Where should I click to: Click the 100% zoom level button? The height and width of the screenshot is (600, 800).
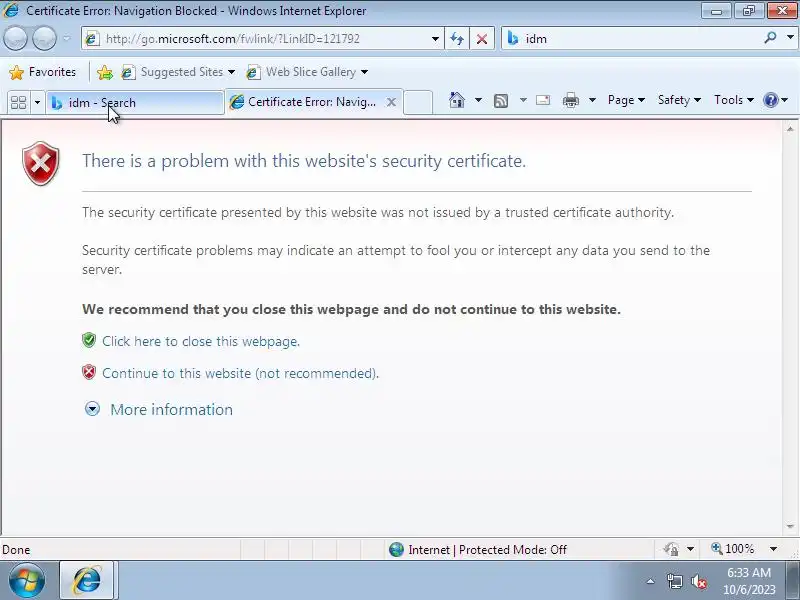click(733, 549)
